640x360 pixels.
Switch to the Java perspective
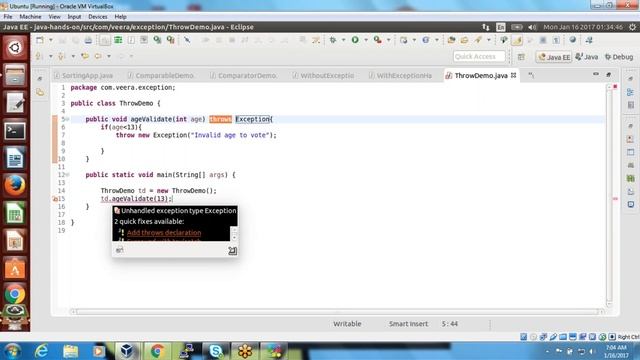click(587, 57)
